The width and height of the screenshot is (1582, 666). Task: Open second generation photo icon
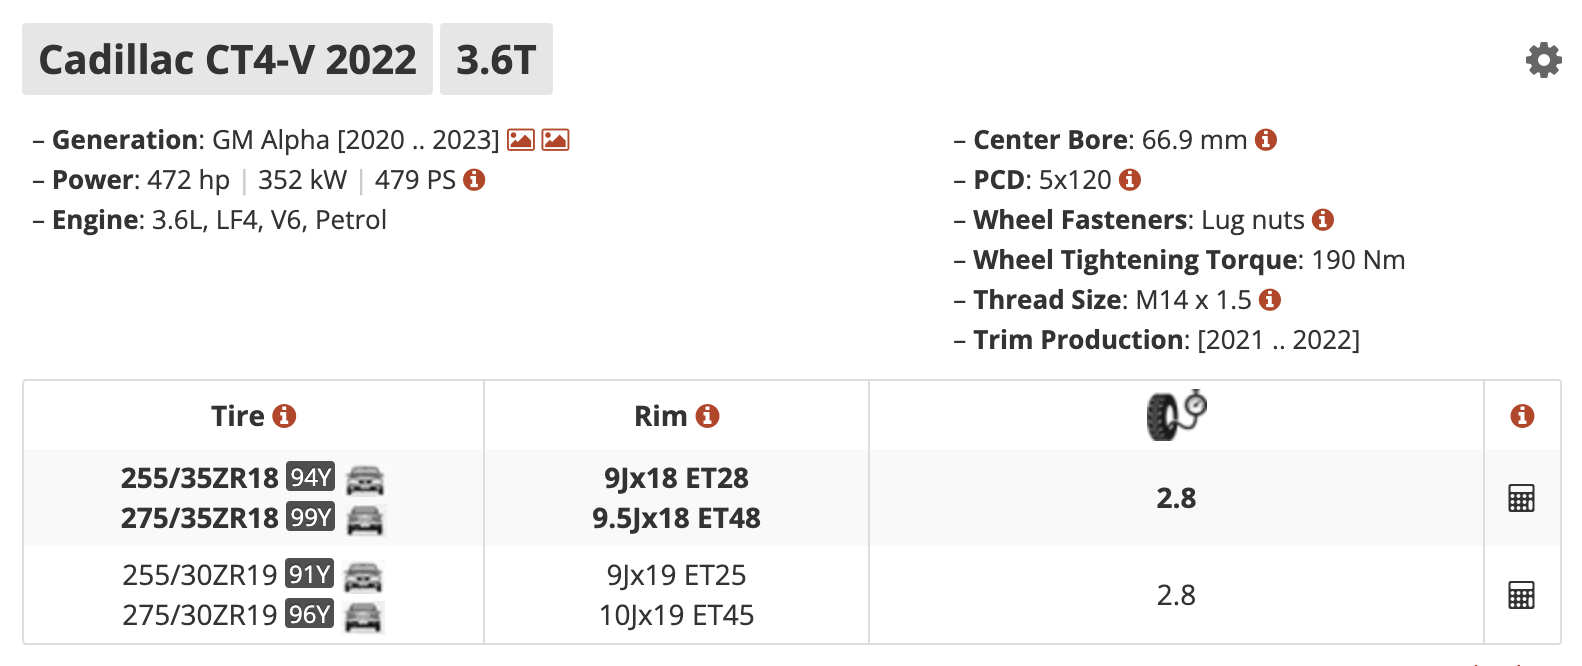click(x=556, y=140)
